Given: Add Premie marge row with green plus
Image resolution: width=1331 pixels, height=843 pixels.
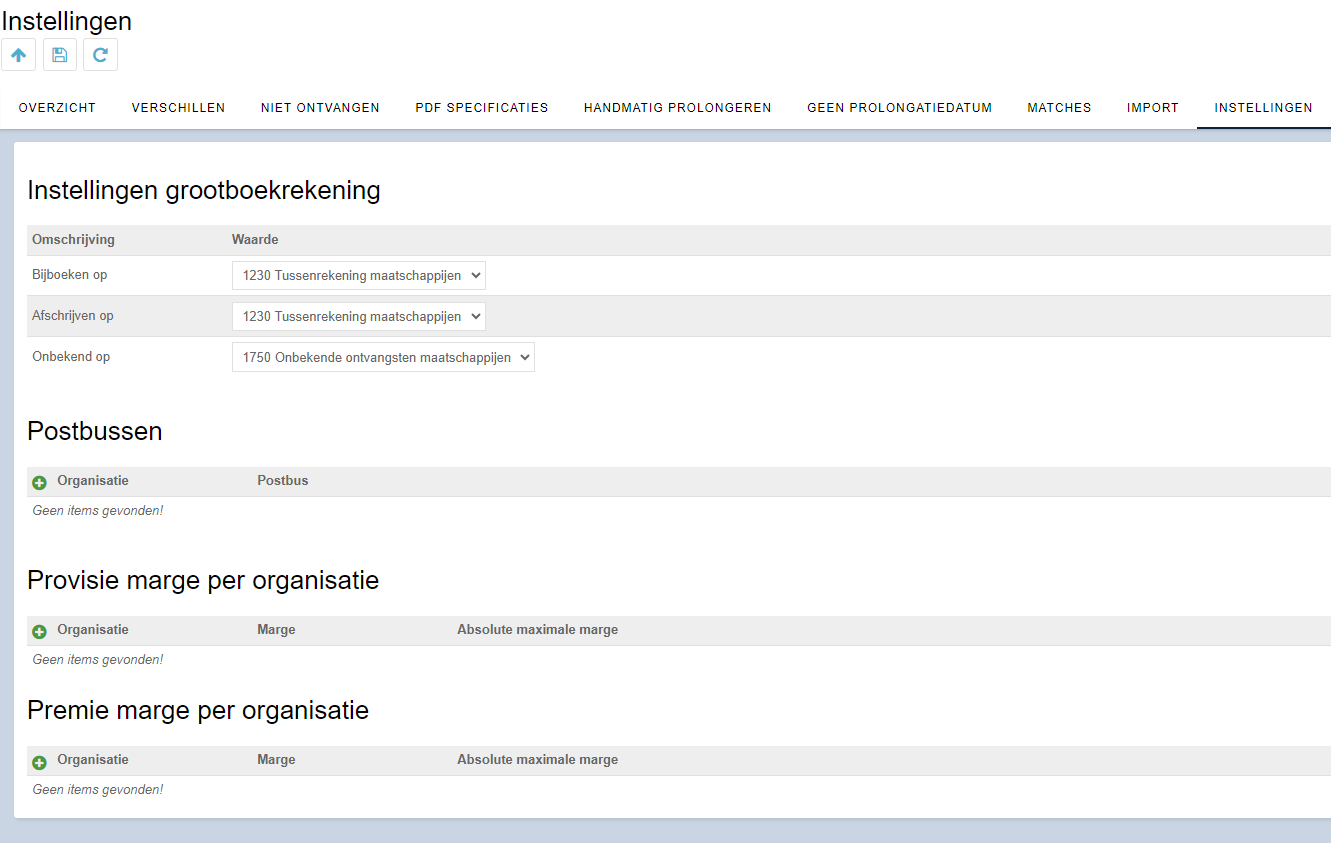Looking at the screenshot, I should (40, 761).
